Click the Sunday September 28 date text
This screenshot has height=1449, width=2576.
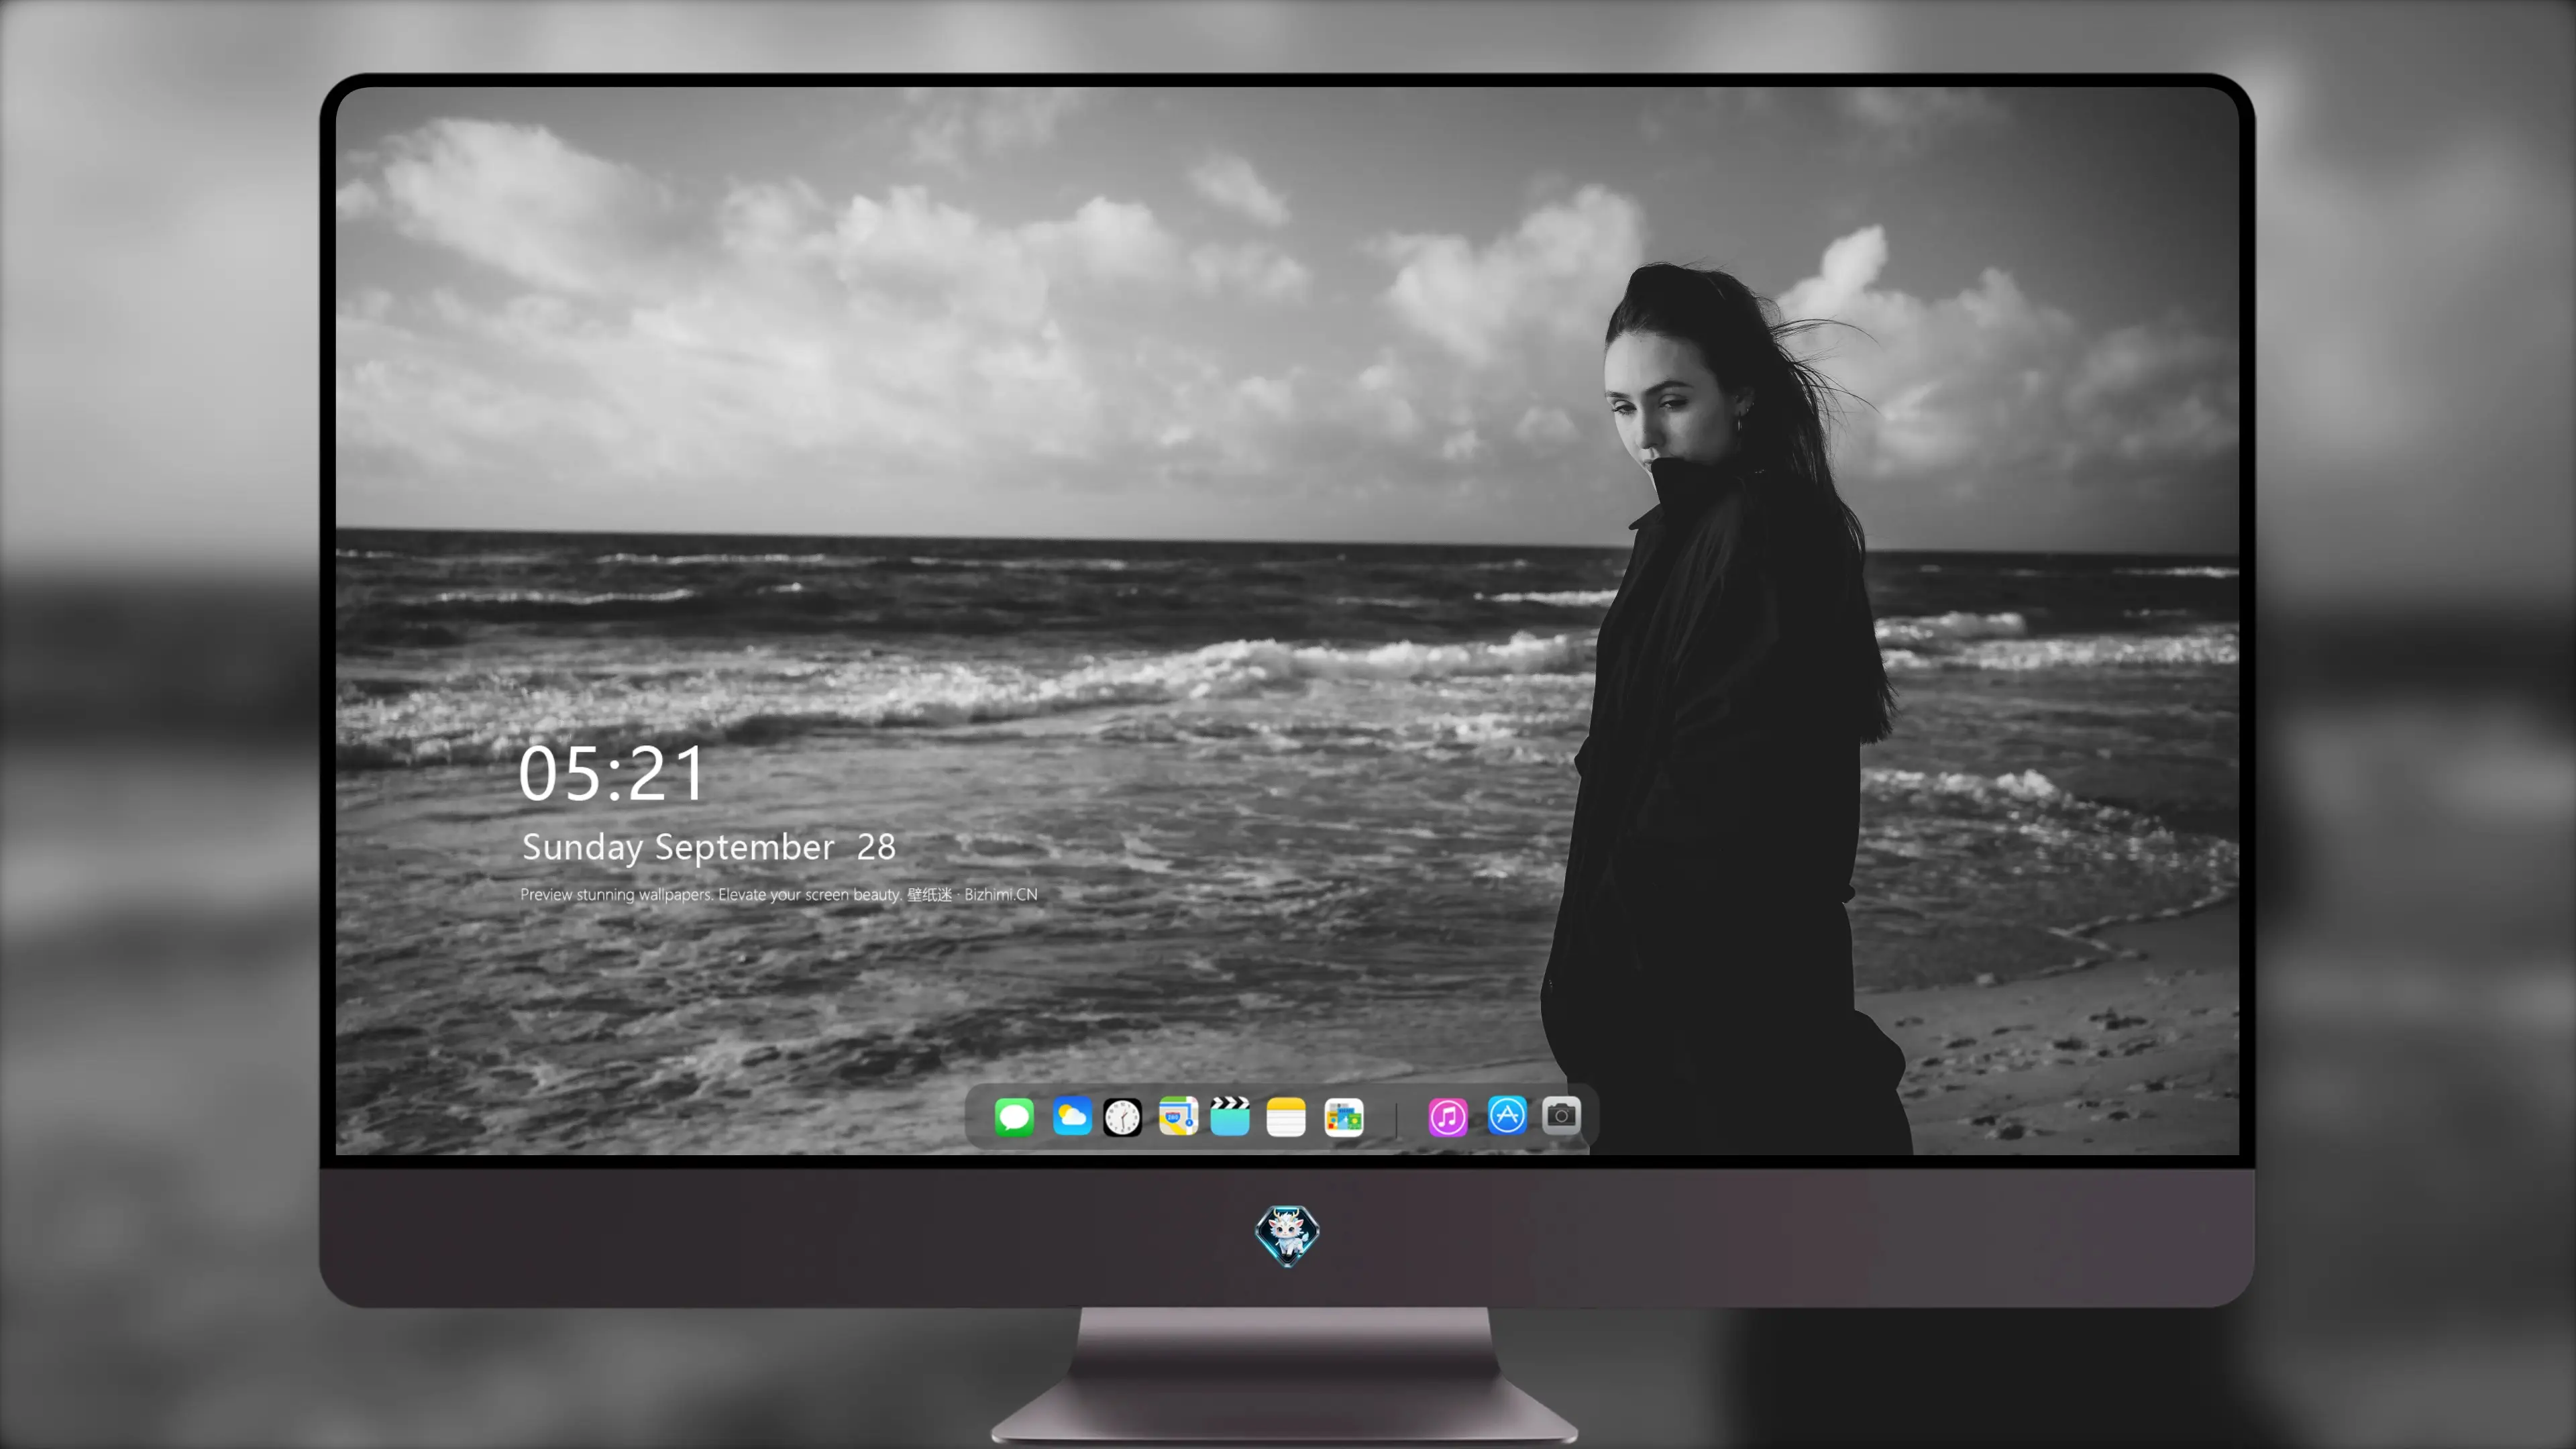coord(708,847)
